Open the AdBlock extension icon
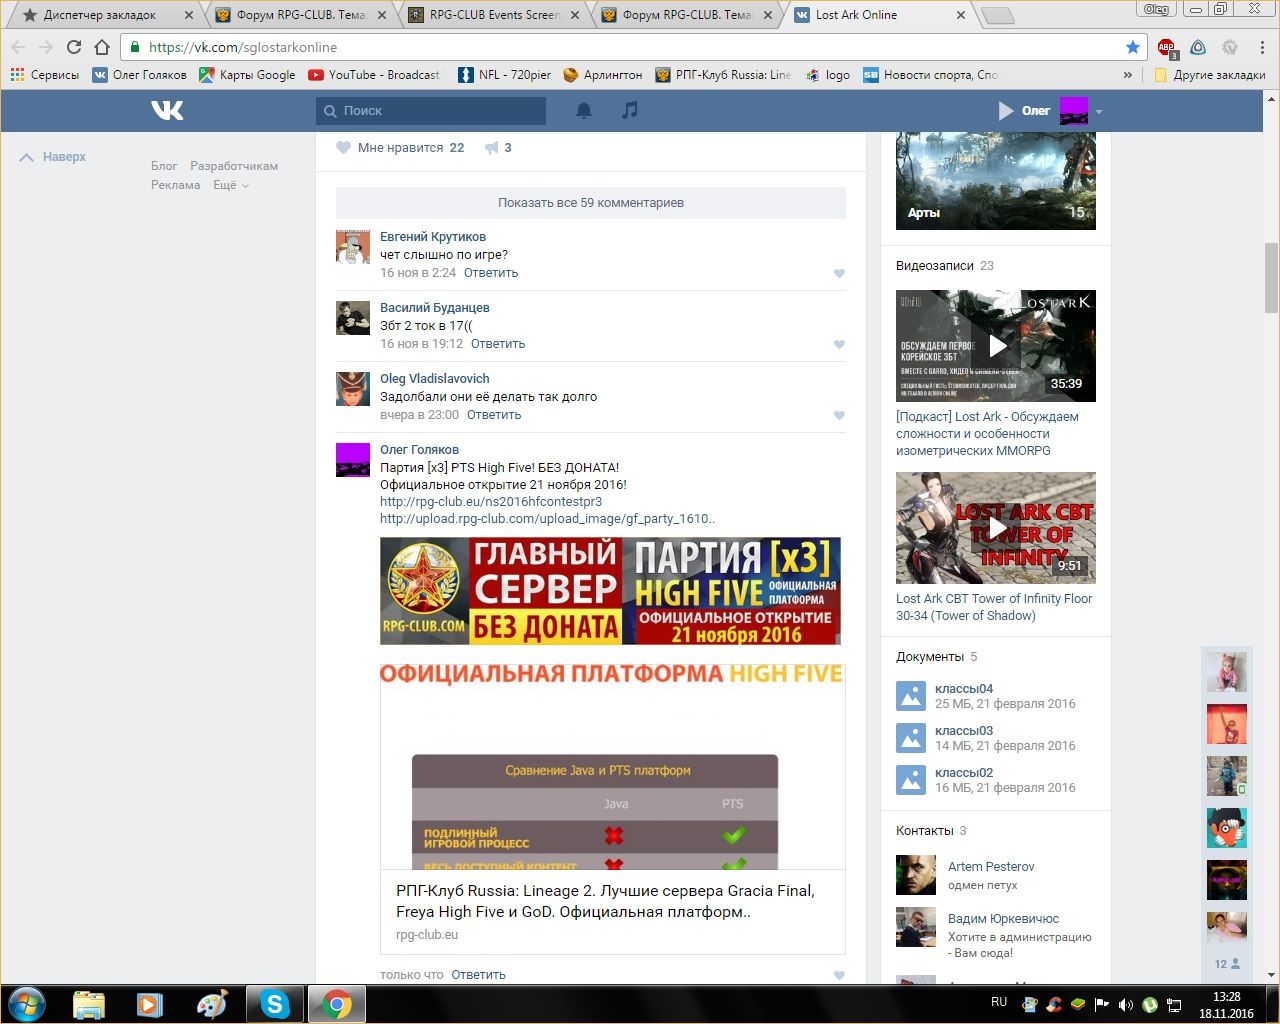 [x=1166, y=47]
